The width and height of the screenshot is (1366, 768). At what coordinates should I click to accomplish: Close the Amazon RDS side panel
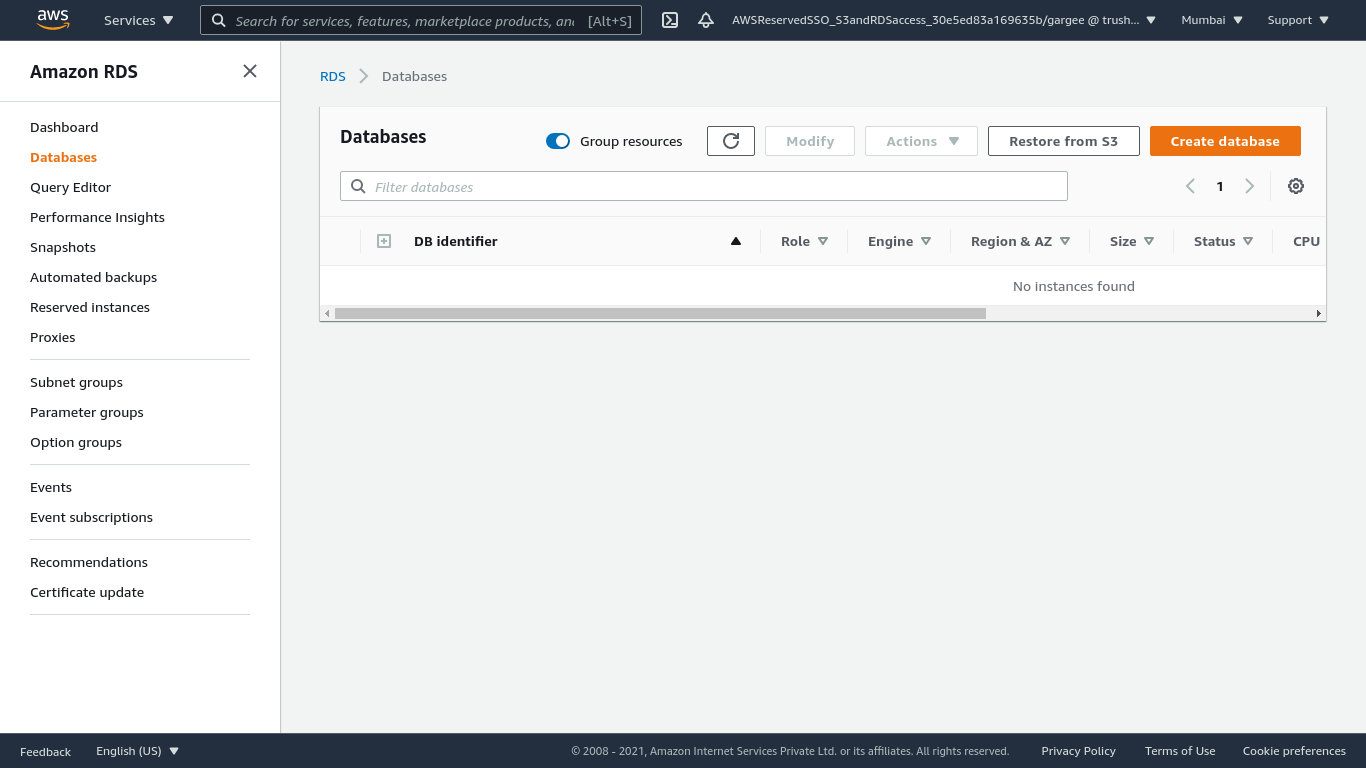coord(250,71)
